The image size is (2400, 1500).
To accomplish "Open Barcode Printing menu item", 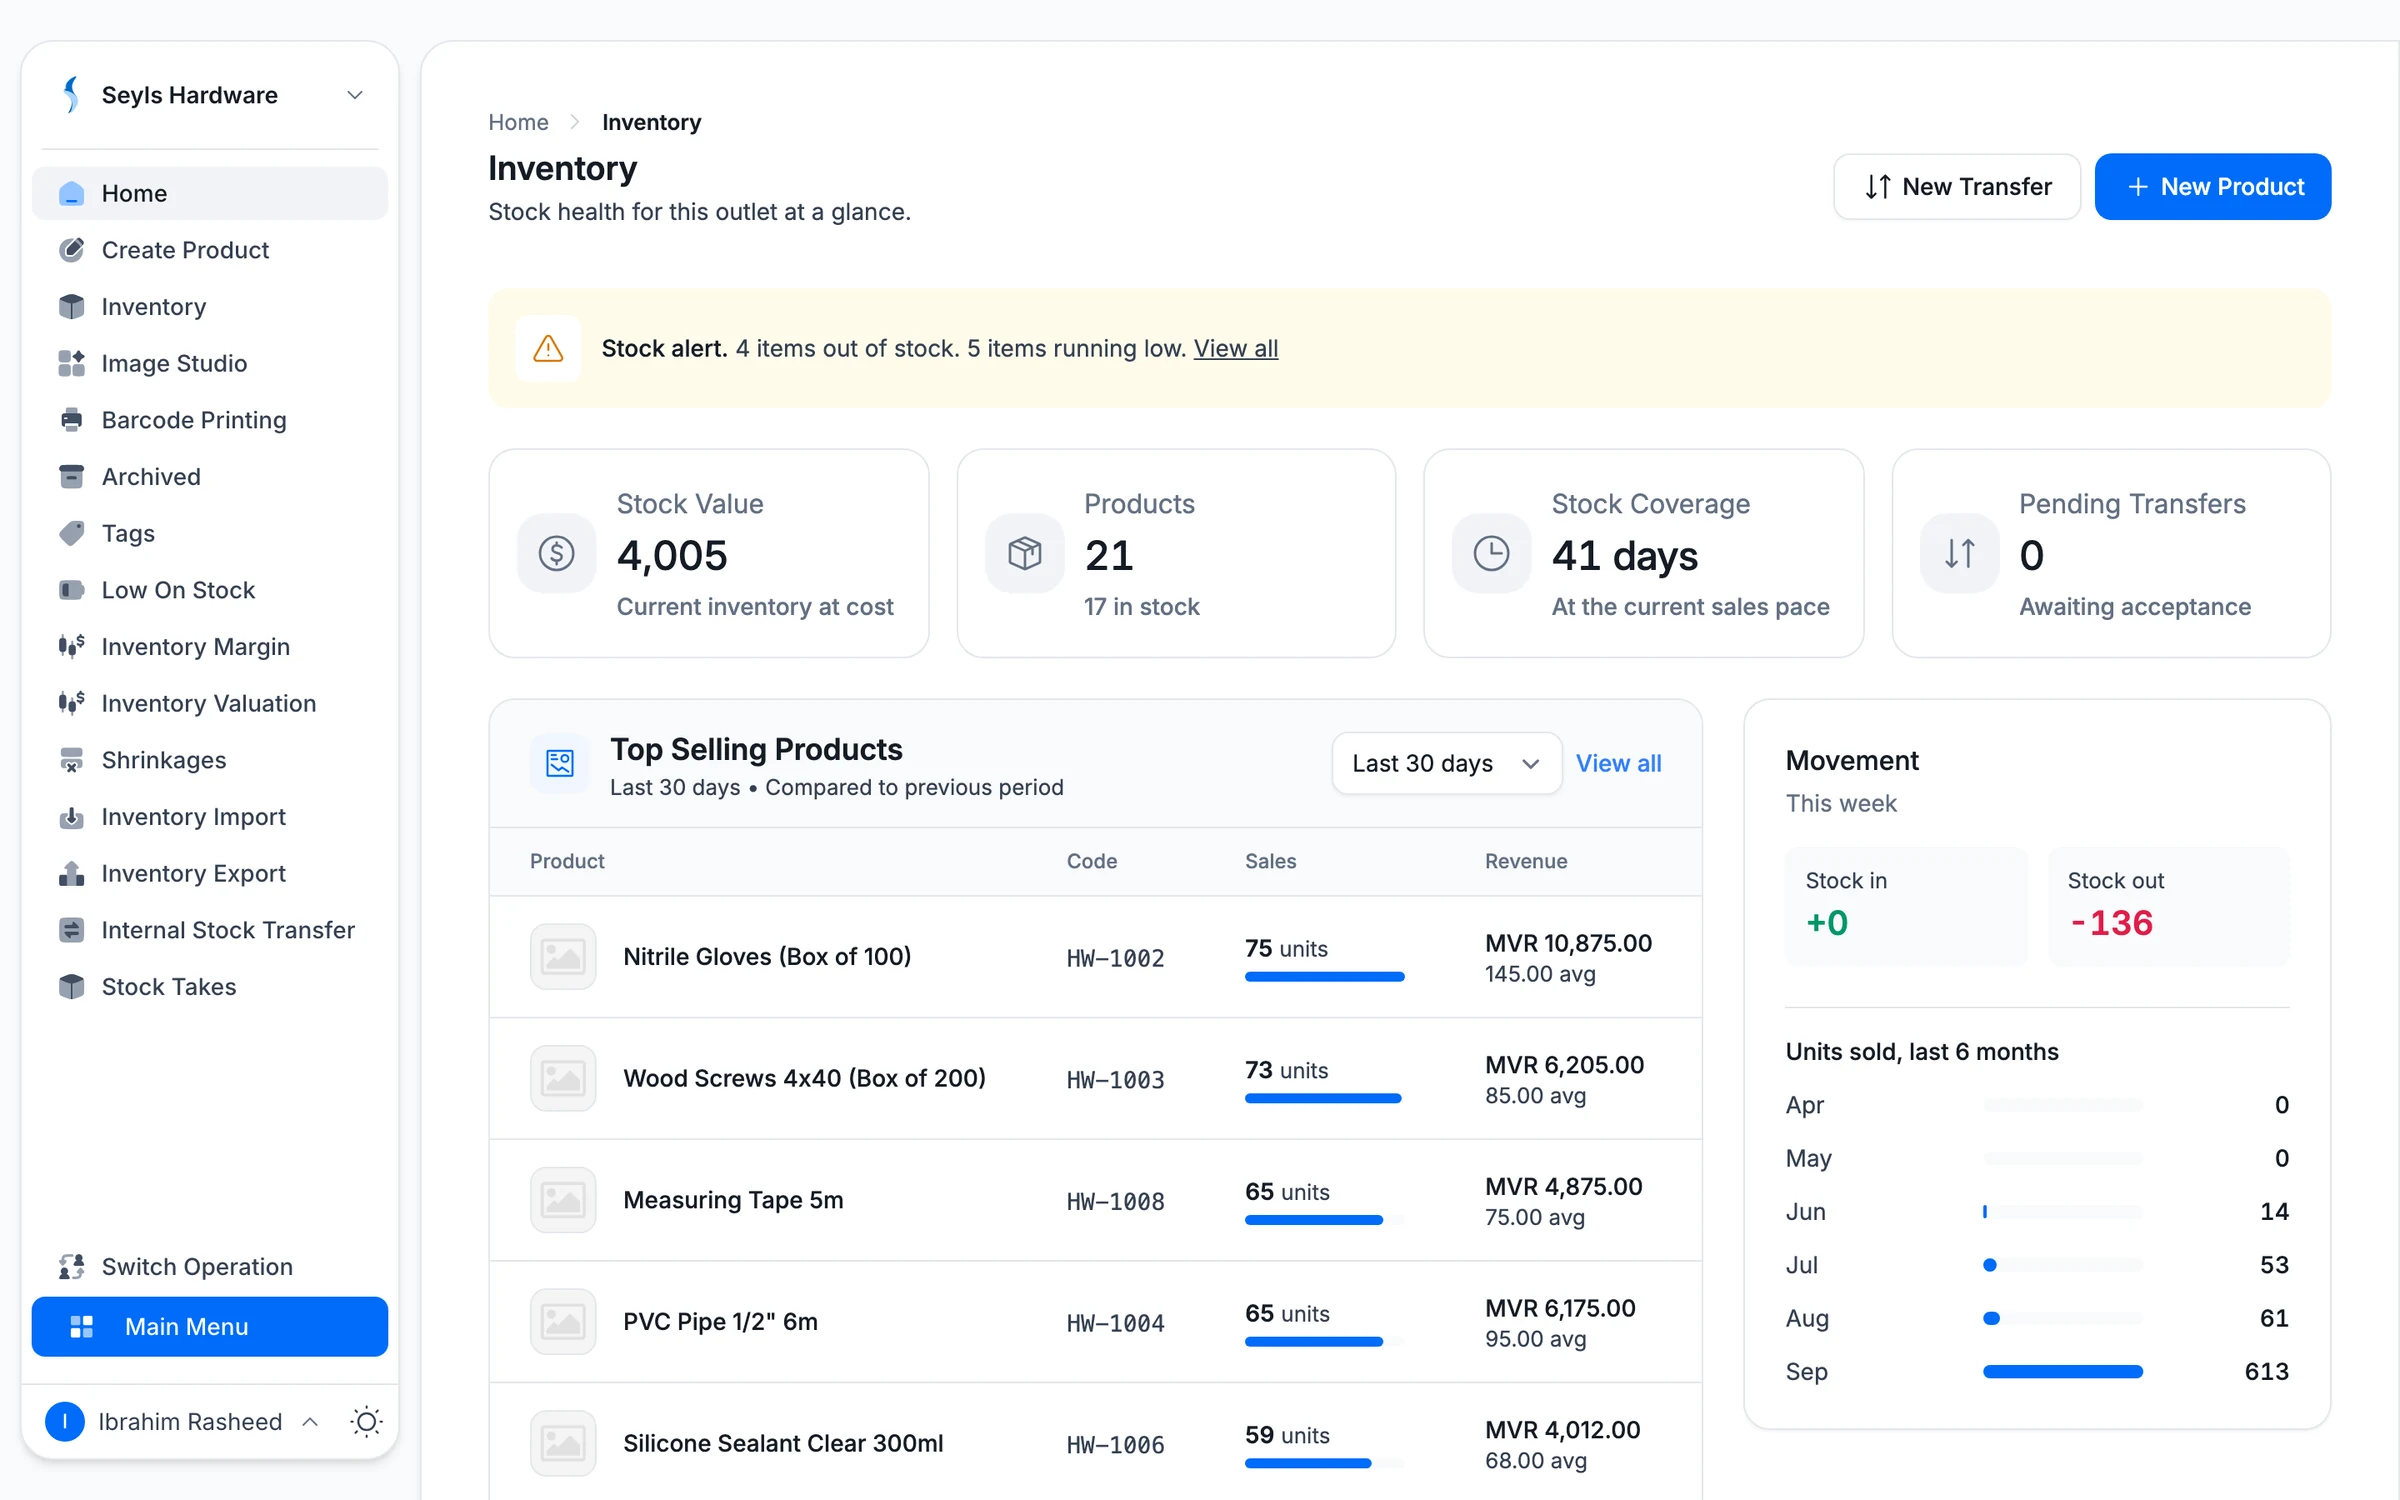I will click(x=210, y=420).
